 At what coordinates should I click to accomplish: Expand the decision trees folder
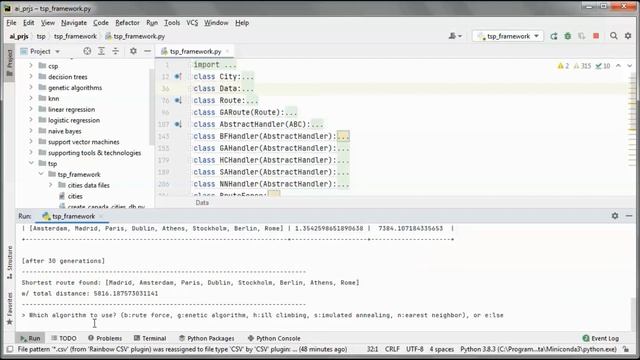click(31, 76)
